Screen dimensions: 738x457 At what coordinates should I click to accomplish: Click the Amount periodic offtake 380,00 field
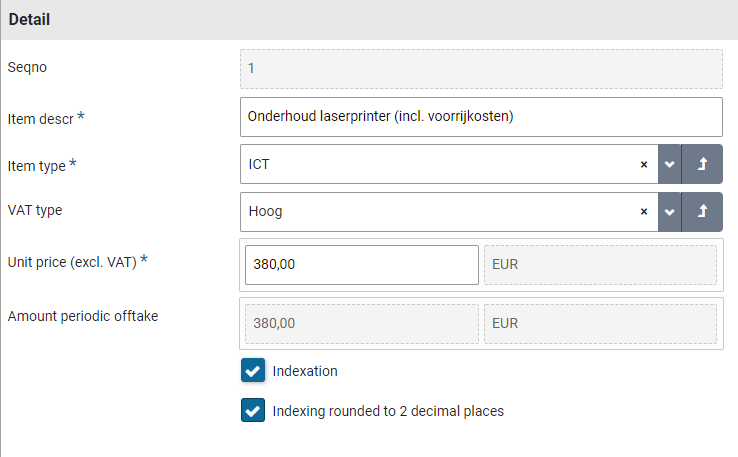click(x=361, y=324)
